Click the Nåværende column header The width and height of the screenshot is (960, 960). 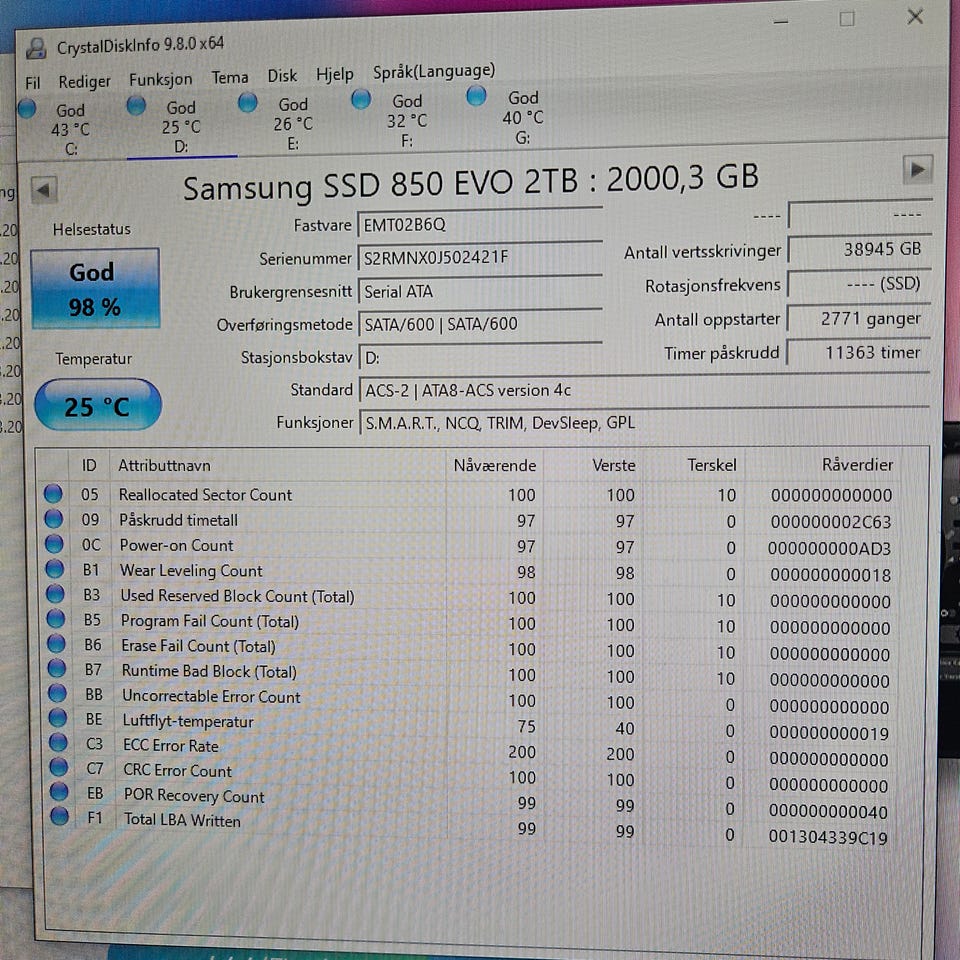click(x=495, y=466)
